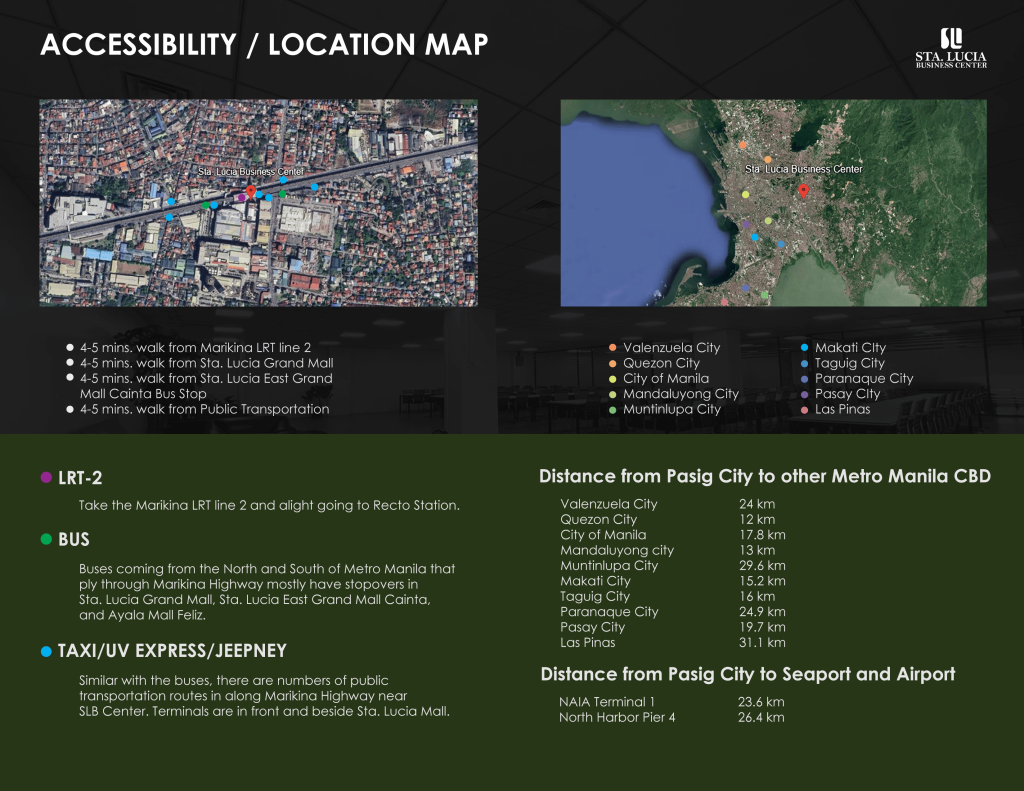Click the Las Pinas legend dot
Viewport: 1024px width, 791px height.
tap(805, 410)
